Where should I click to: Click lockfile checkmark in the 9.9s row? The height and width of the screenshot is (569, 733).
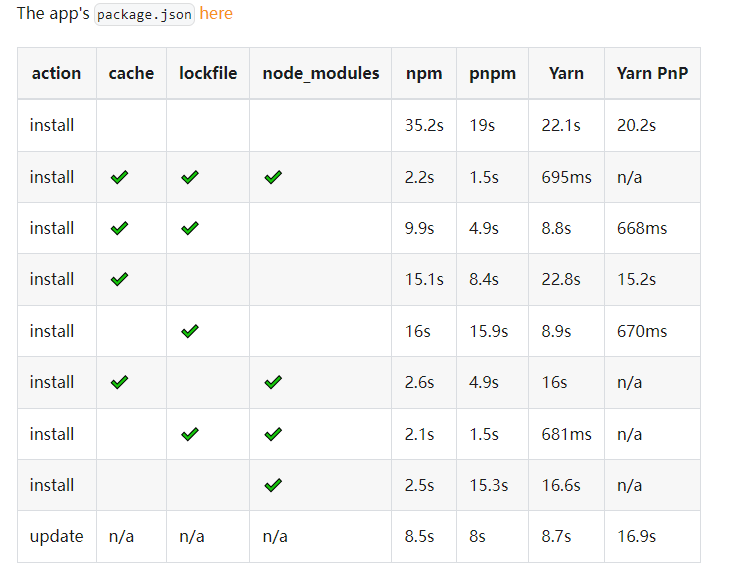(190, 228)
